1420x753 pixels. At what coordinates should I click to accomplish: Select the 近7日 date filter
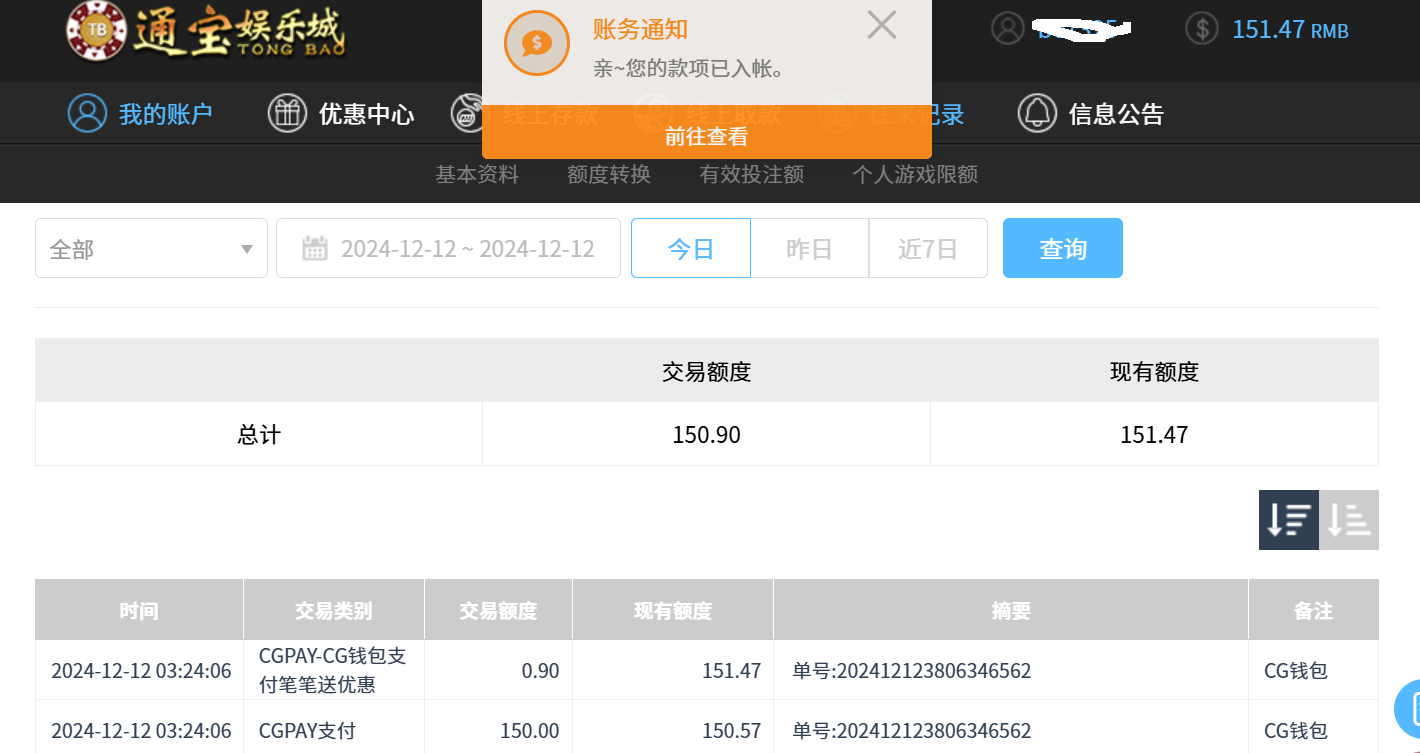pos(928,247)
